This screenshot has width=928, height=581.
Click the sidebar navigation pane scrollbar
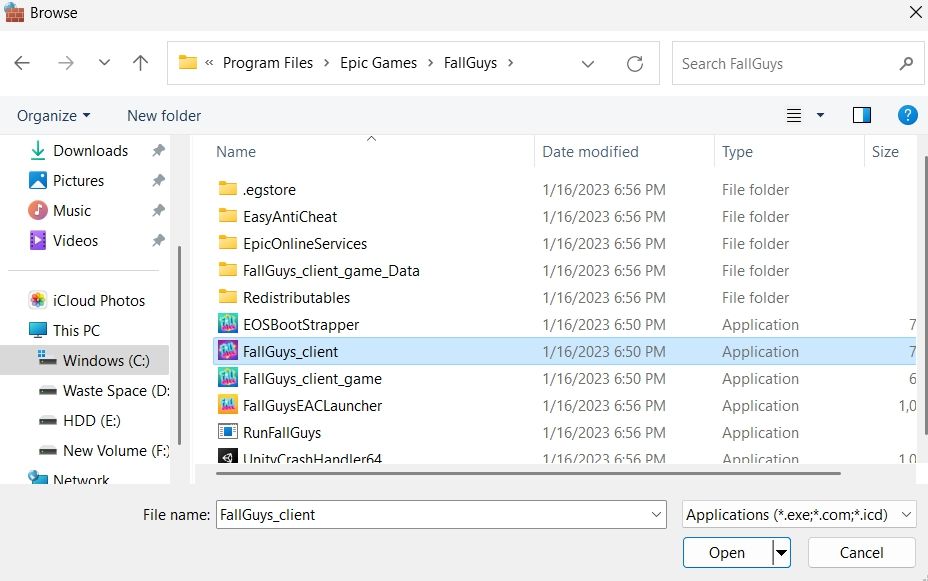[x=179, y=345]
